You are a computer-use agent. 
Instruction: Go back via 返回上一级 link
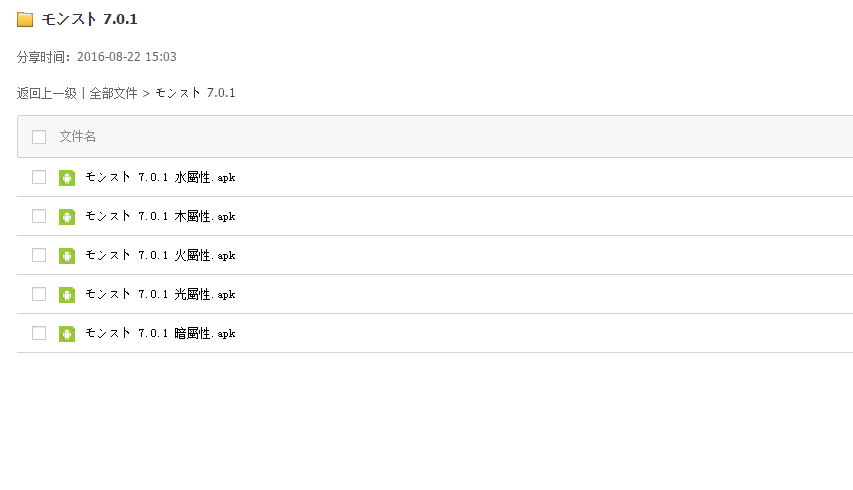point(46,94)
